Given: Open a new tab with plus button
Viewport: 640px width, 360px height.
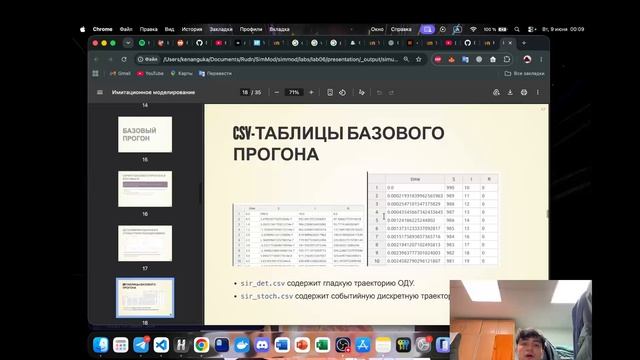Looking at the screenshot, I should pyautogui.click(x=524, y=43).
